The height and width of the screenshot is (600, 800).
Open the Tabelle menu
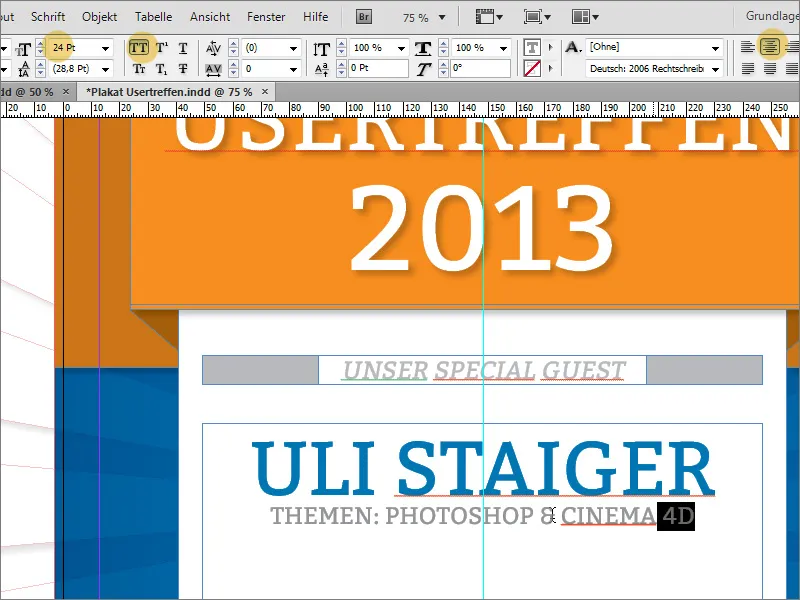coord(154,17)
